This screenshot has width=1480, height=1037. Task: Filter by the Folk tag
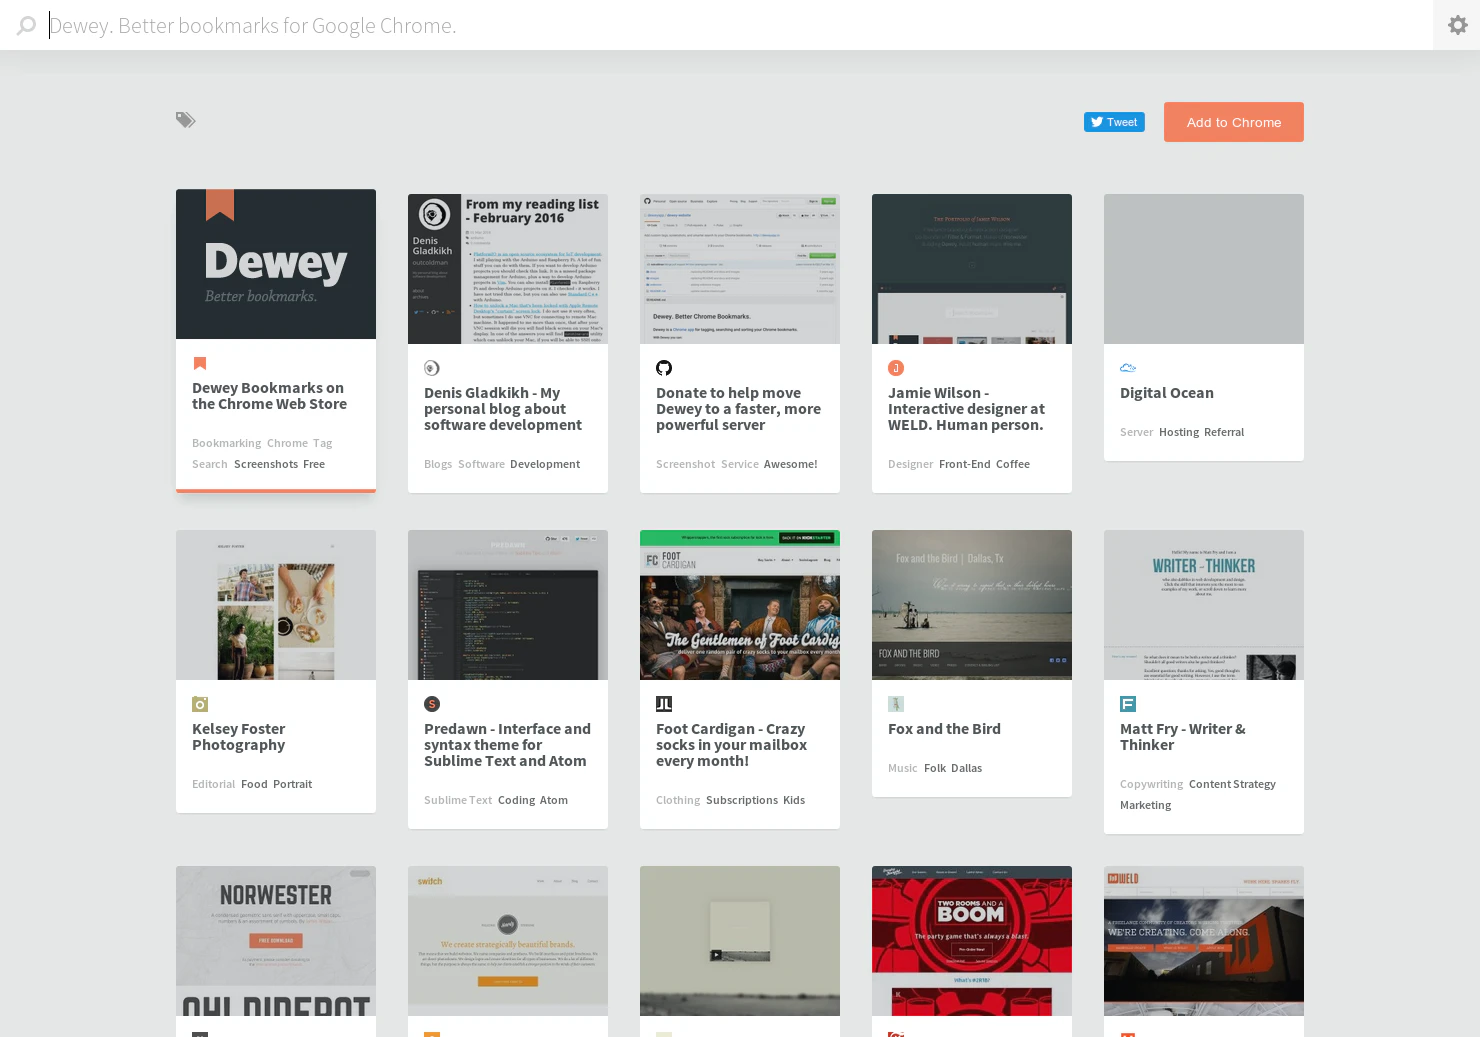click(935, 768)
